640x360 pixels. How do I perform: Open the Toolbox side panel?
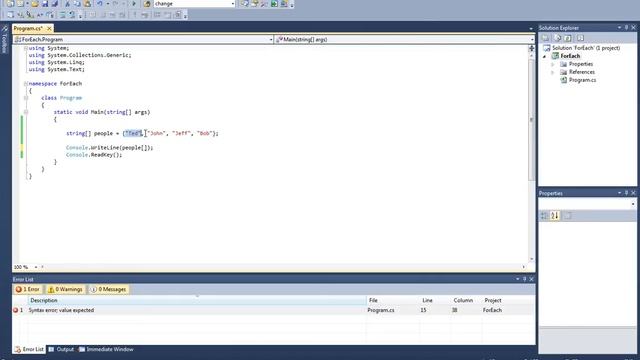(4, 40)
